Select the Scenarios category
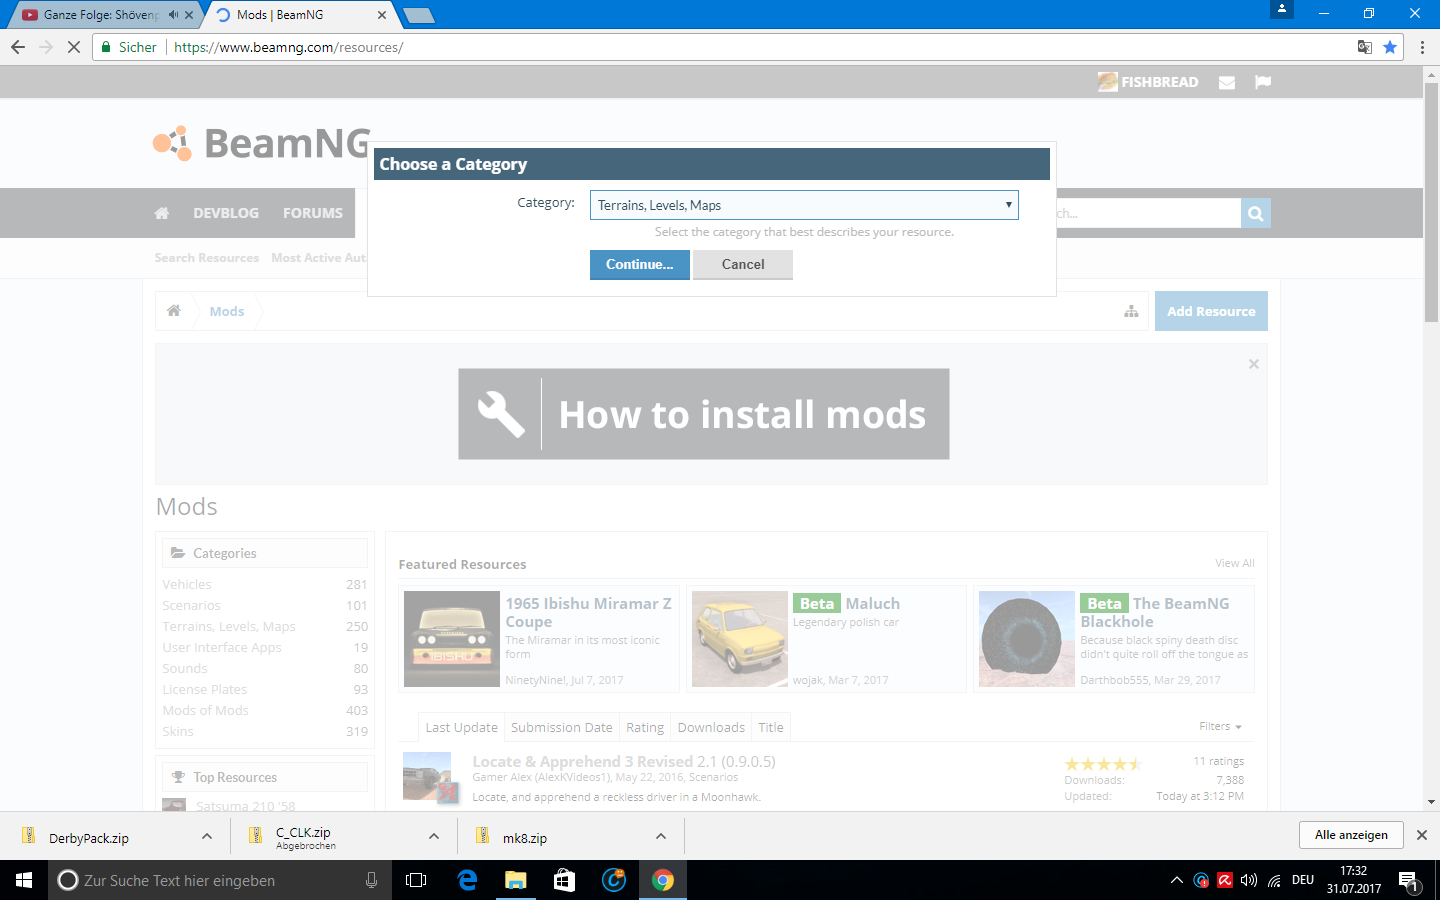The image size is (1440, 900). click(x=191, y=605)
